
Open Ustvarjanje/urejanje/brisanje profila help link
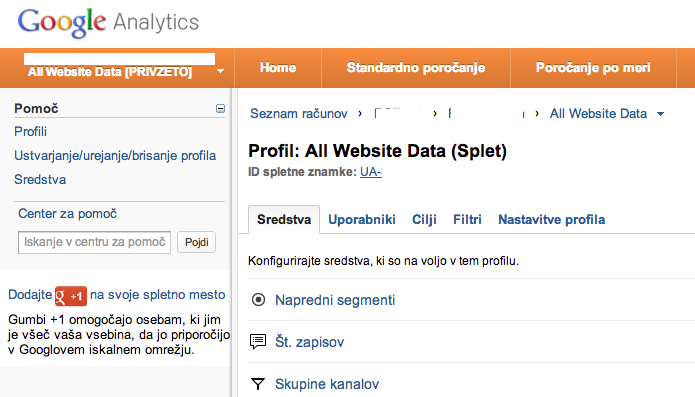115,156
